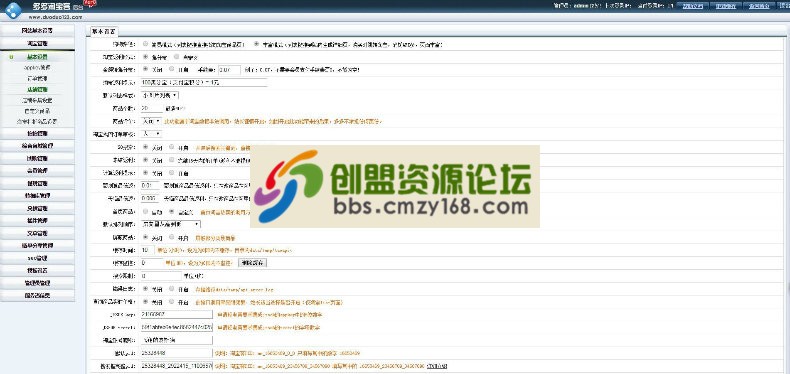This screenshot has height=374, width=790.
Task: Click the text field starting with 100集分宝
Action: pos(204,82)
